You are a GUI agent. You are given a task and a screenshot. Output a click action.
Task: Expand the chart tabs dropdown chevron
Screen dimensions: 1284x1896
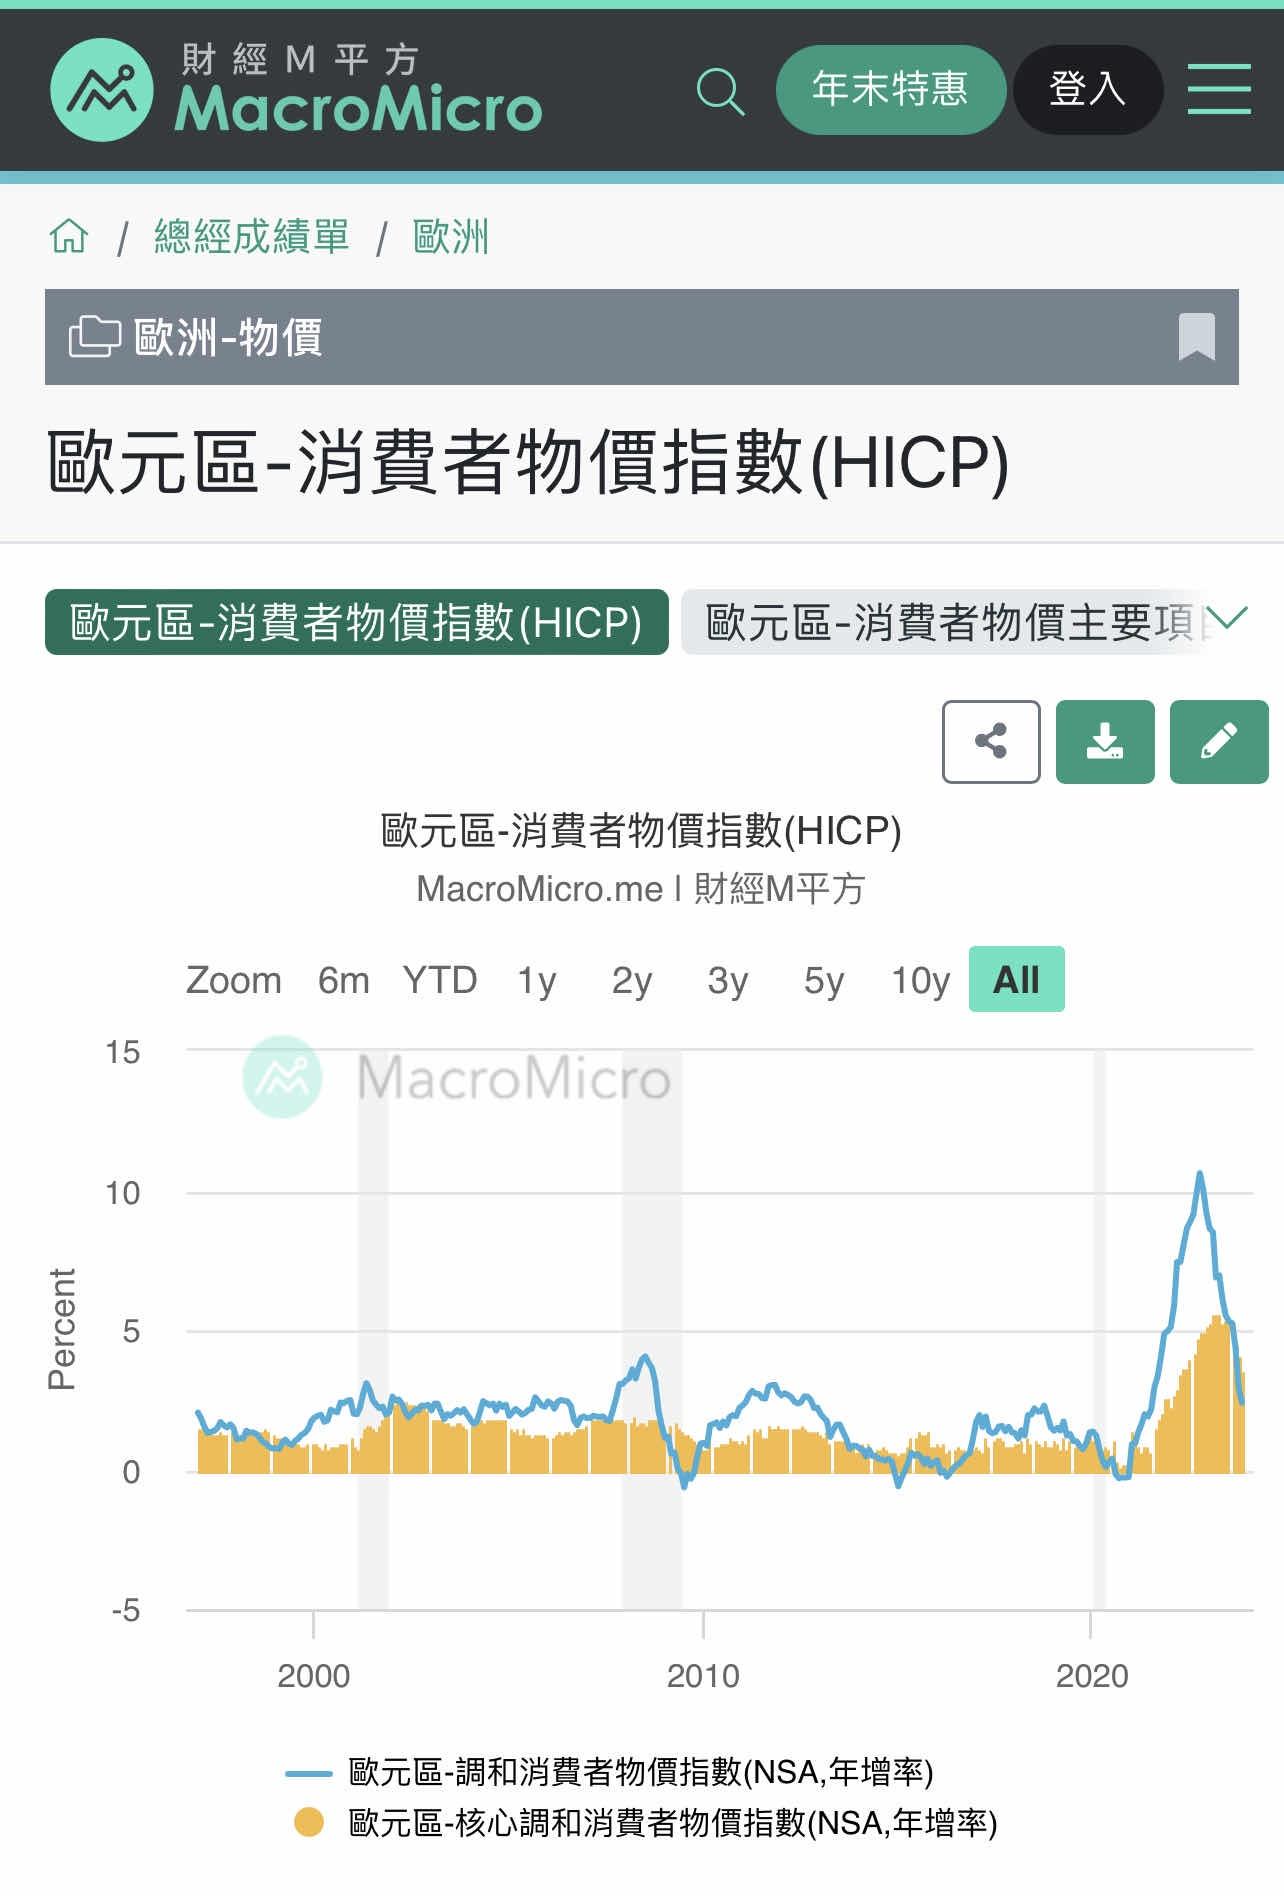coord(1228,619)
